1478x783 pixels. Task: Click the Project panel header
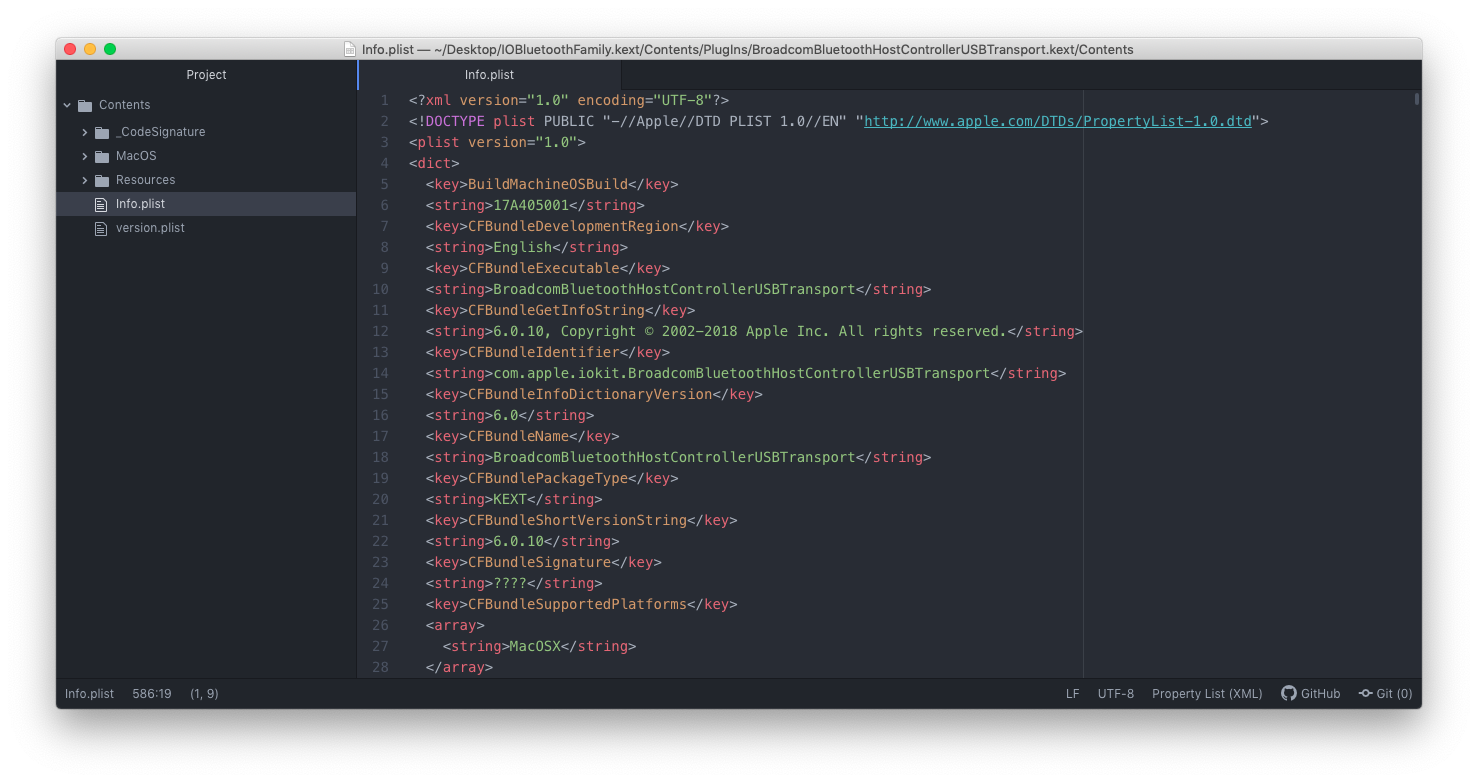pyautogui.click(x=206, y=75)
